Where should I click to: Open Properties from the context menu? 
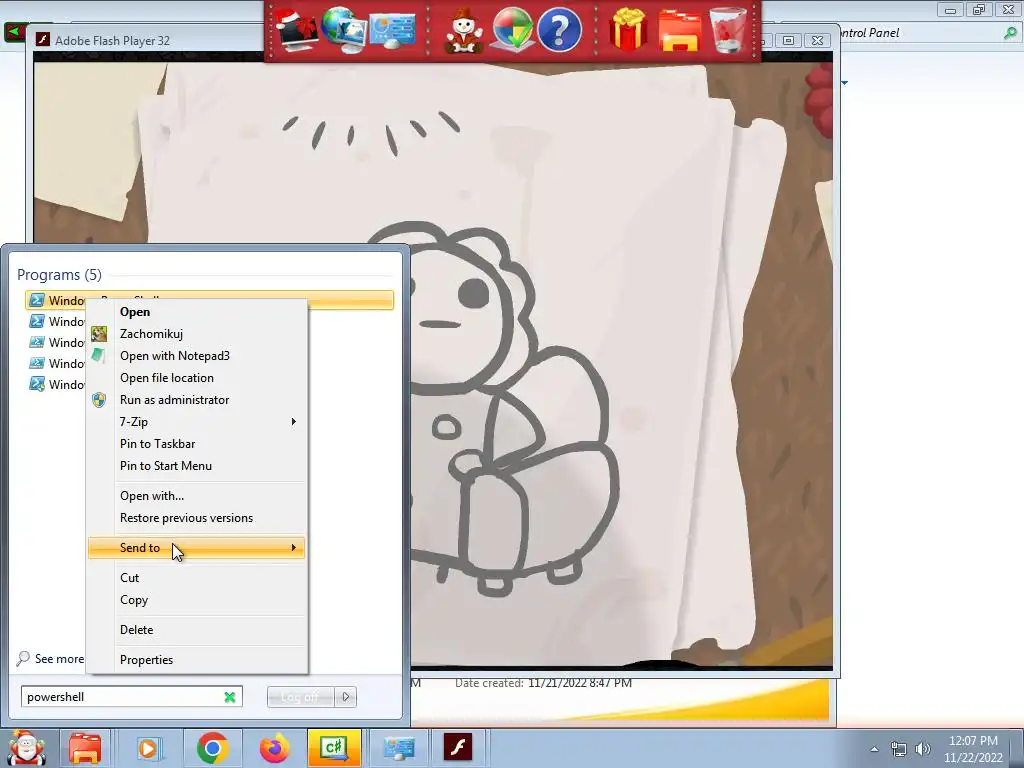tap(146, 660)
